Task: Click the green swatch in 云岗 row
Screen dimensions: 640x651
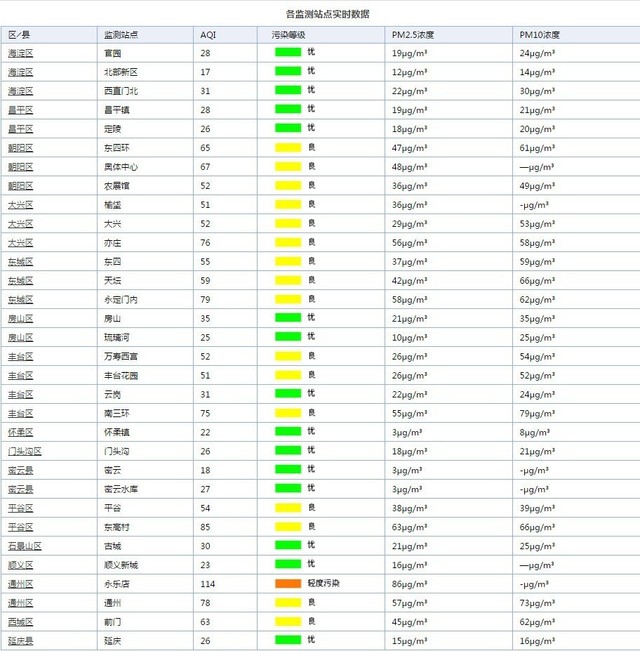Action: 288,394
